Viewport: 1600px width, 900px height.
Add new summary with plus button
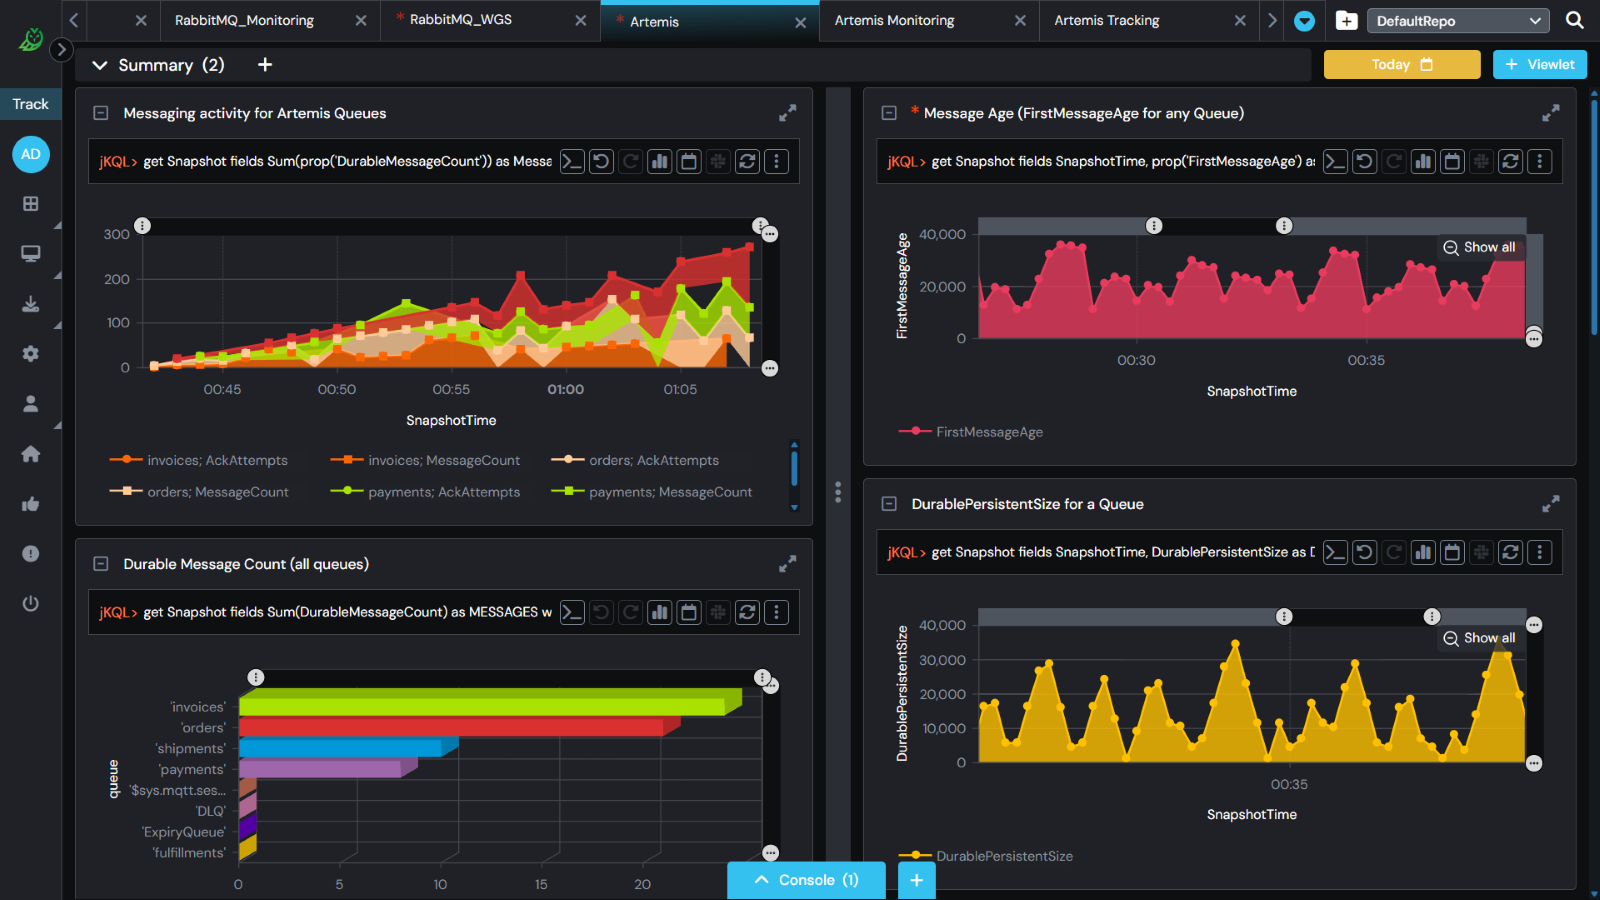coord(265,64)
